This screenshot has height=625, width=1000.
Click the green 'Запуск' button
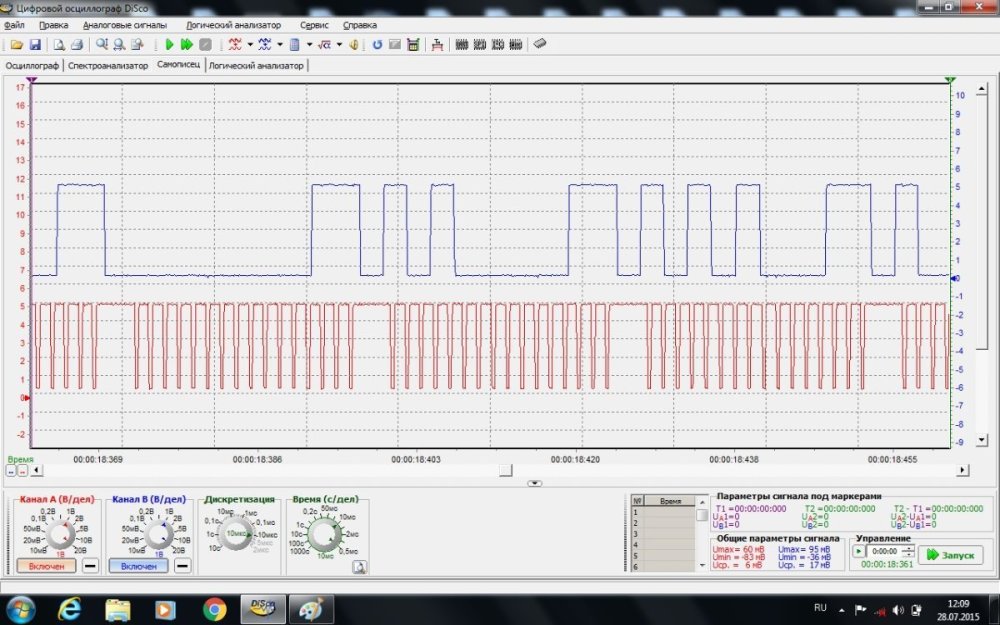click(944, 554)
